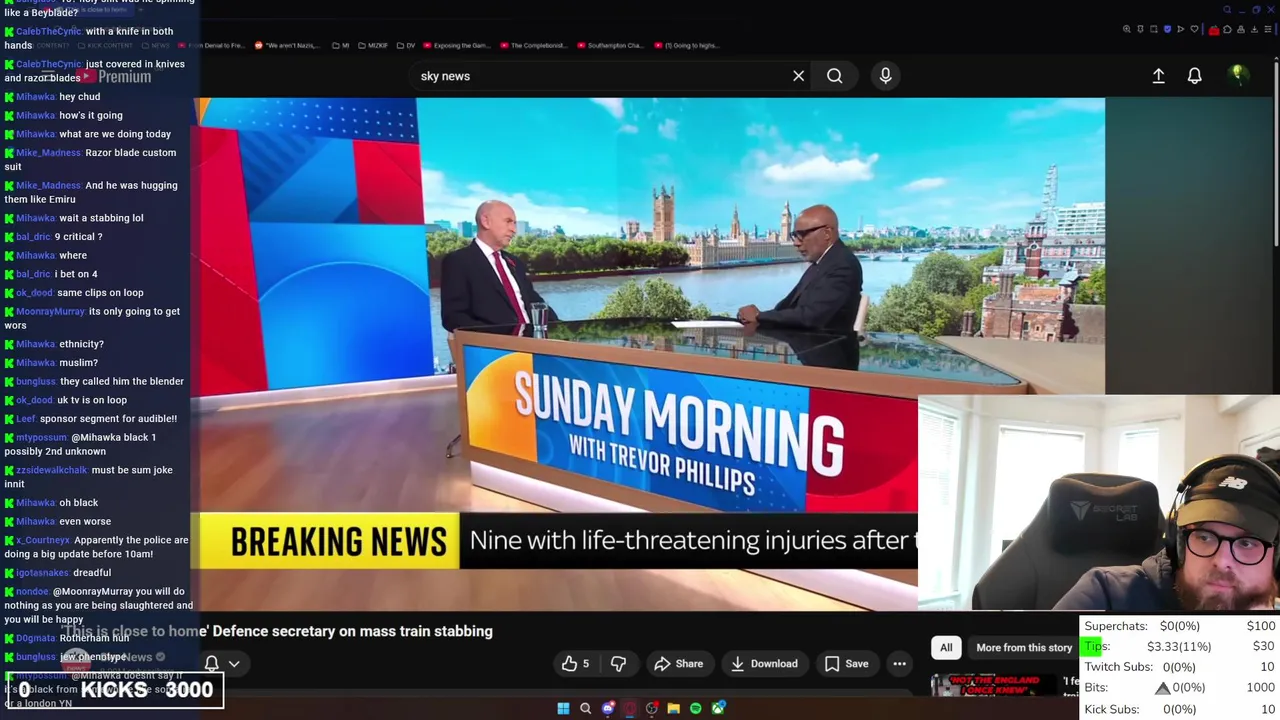Open the three-dot more actions menu

tap(899, 664)
